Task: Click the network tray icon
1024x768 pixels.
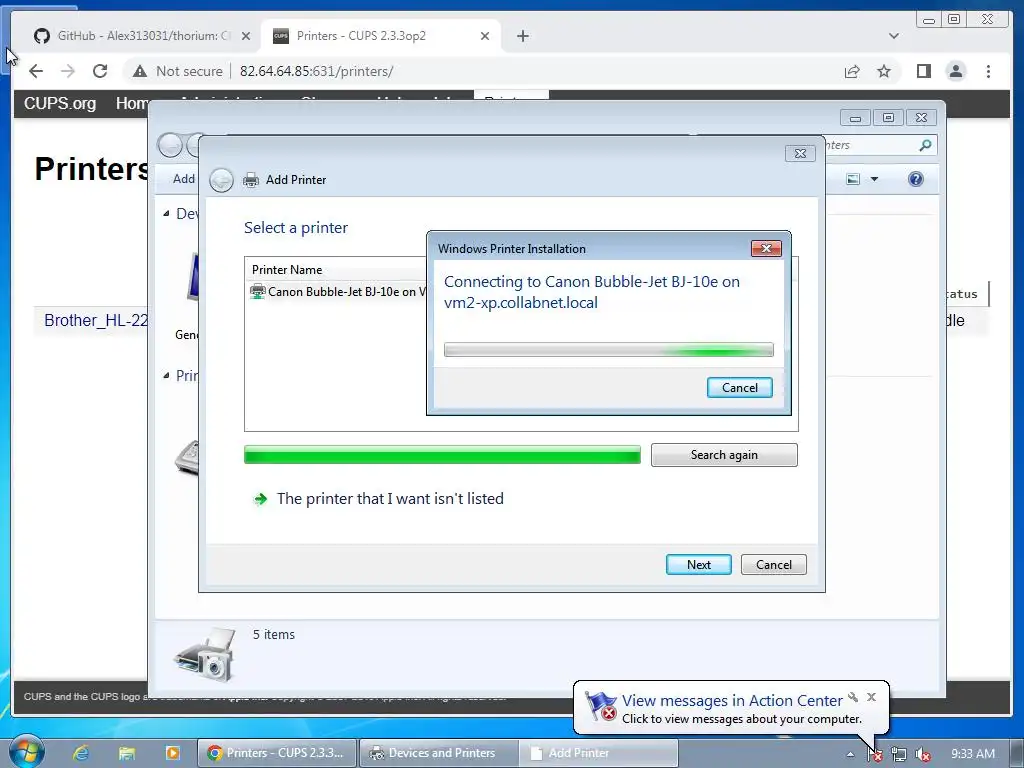Action: tap(899, 754)
